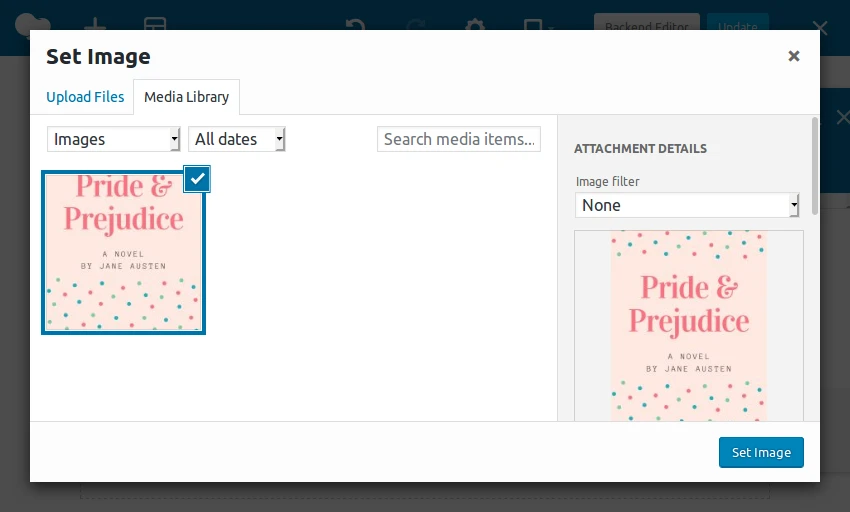Uncheck the selected image checkmark
This screenshot has width=850, height=512.
click(197, 179)
